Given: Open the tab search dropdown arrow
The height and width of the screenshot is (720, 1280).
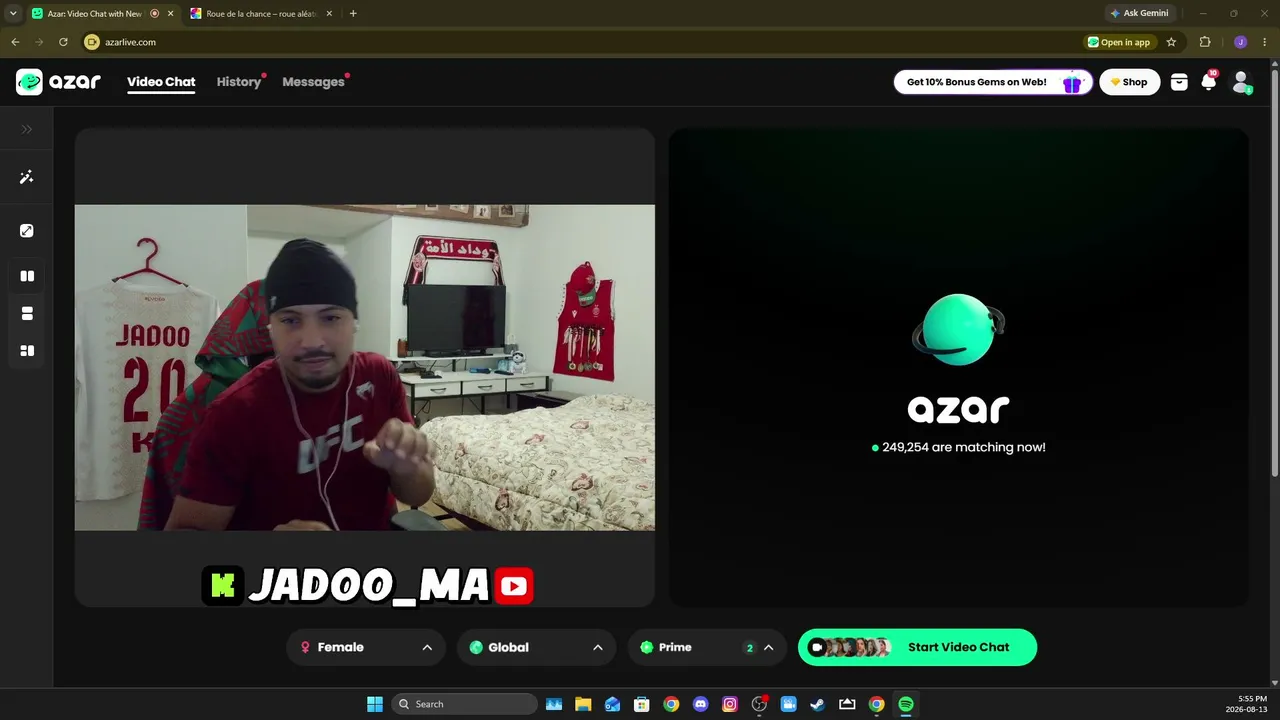Looking at the screenshot, I should tap(13, 14).
